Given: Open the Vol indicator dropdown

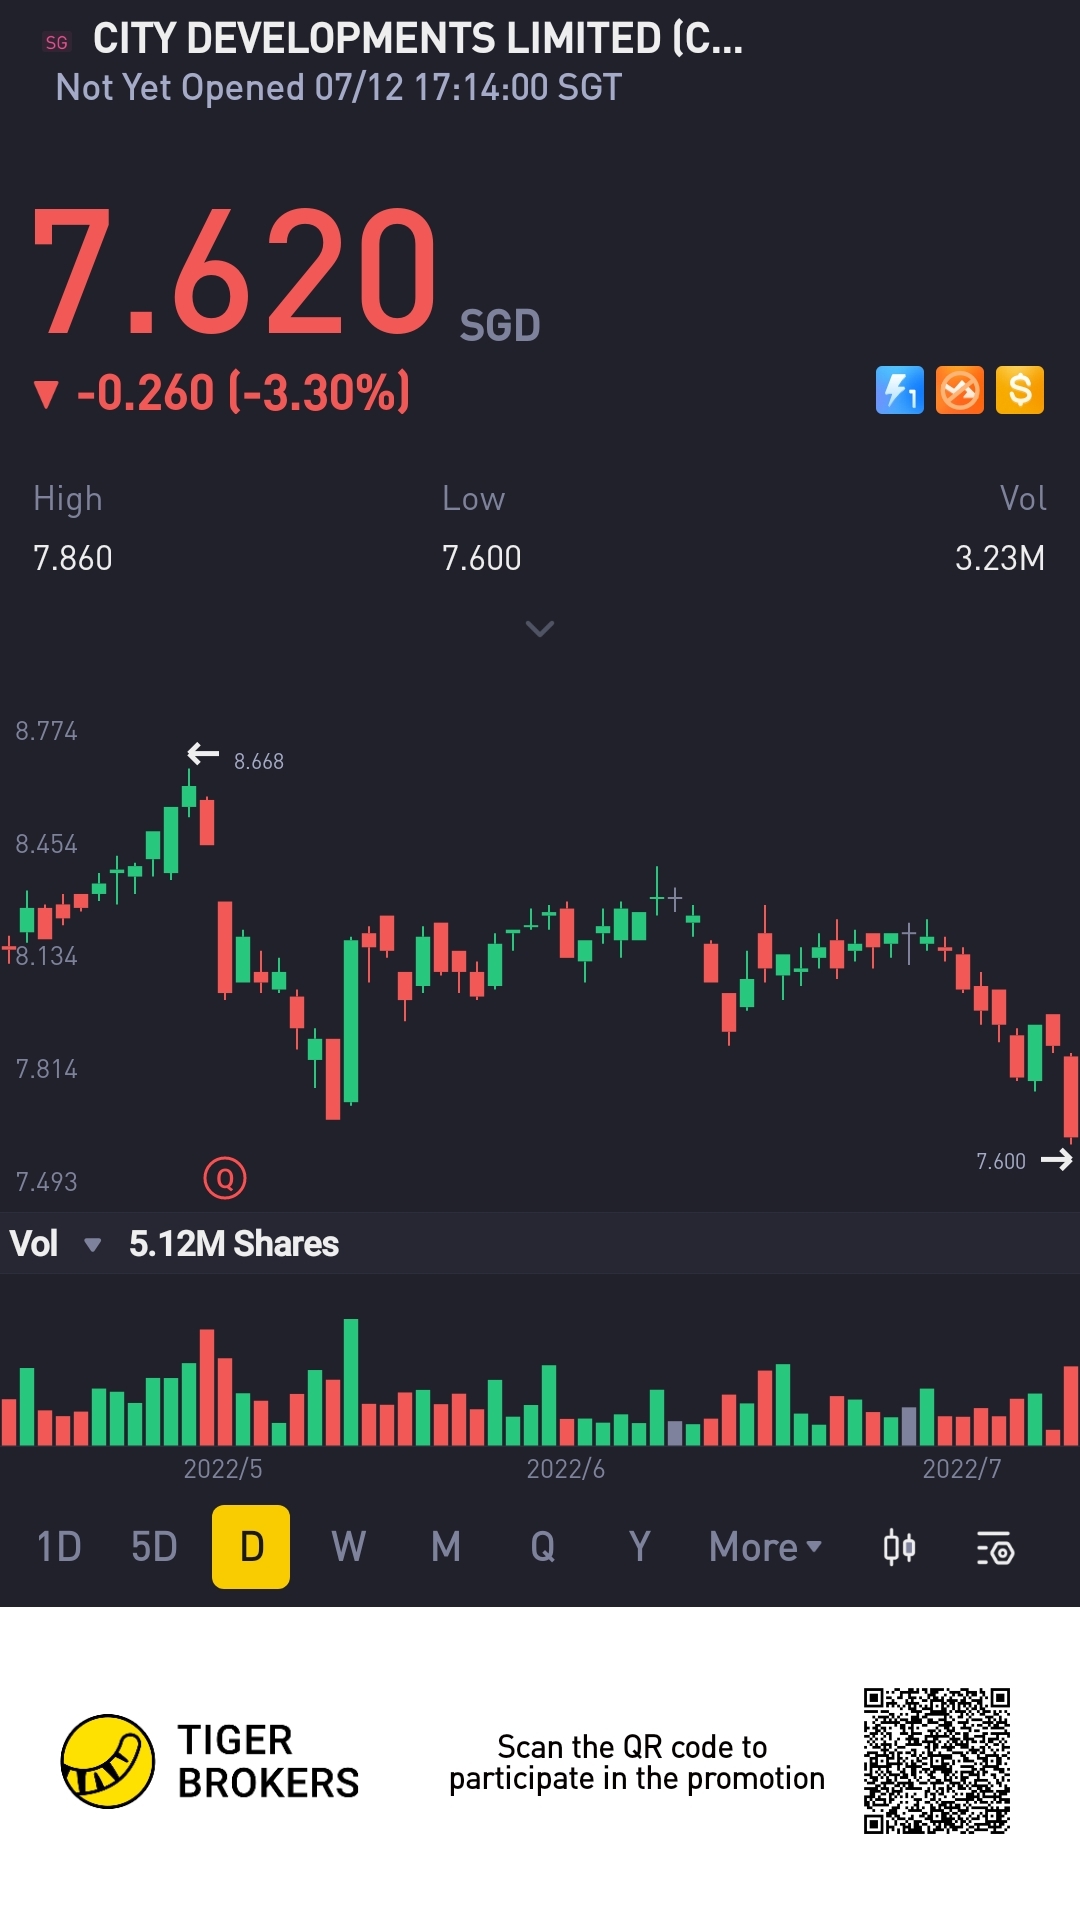Looking at the screenshot, I should click(x=92, y=1245).
